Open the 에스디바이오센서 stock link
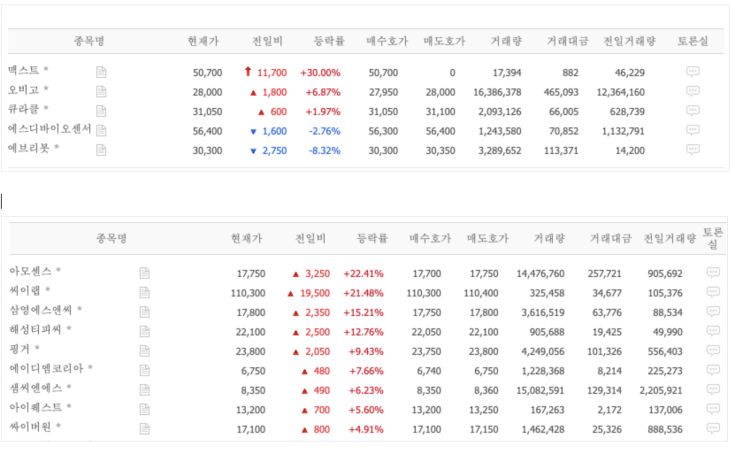 click(x=49, y=128)
